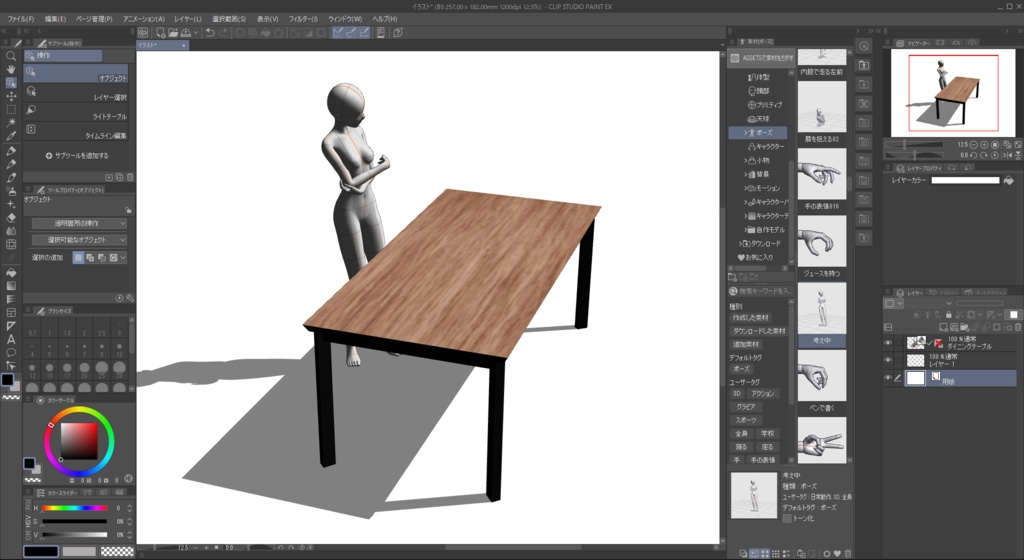Click the layer color paint bucket icon
Viewport: 1024px width, 560px height.
click(1008, 180)
